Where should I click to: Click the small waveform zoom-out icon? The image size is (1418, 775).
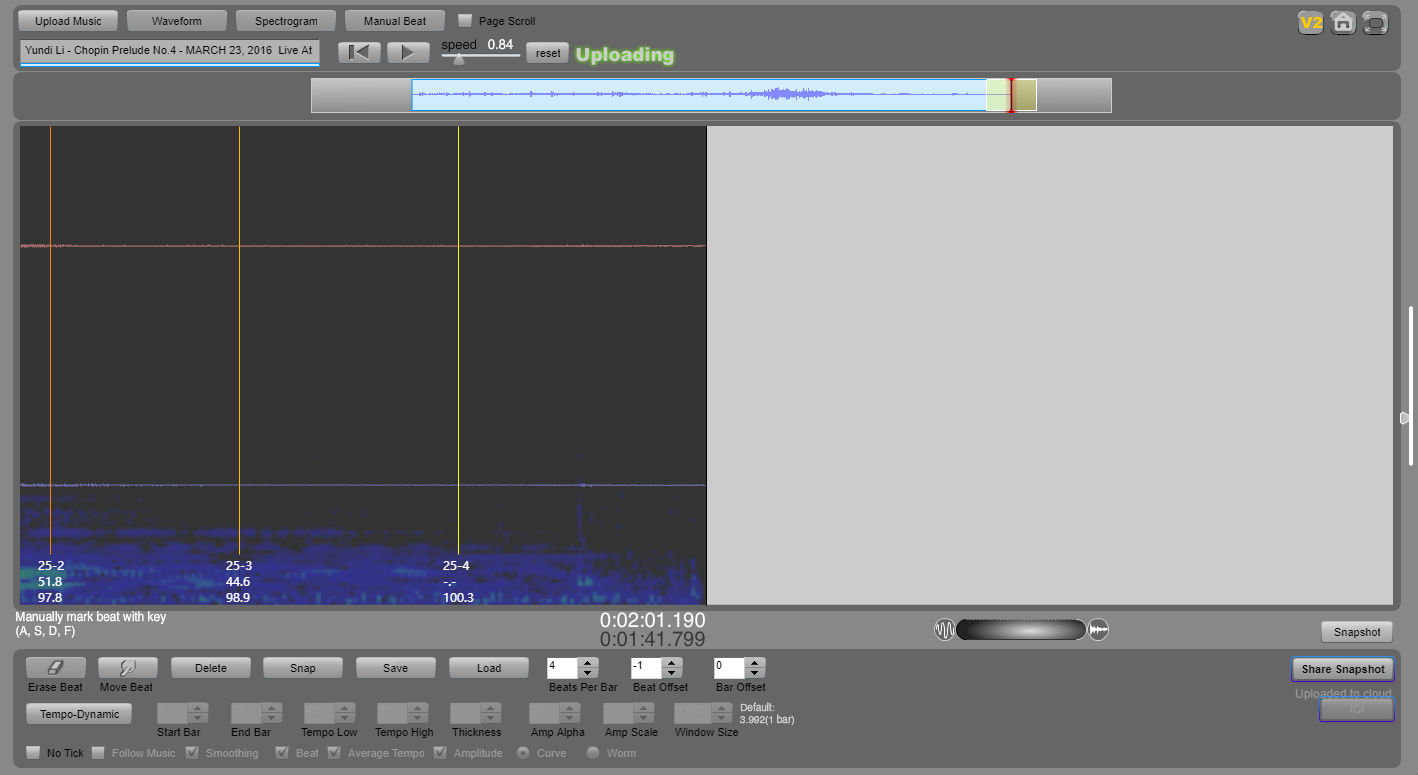click(x=944, y=630)
